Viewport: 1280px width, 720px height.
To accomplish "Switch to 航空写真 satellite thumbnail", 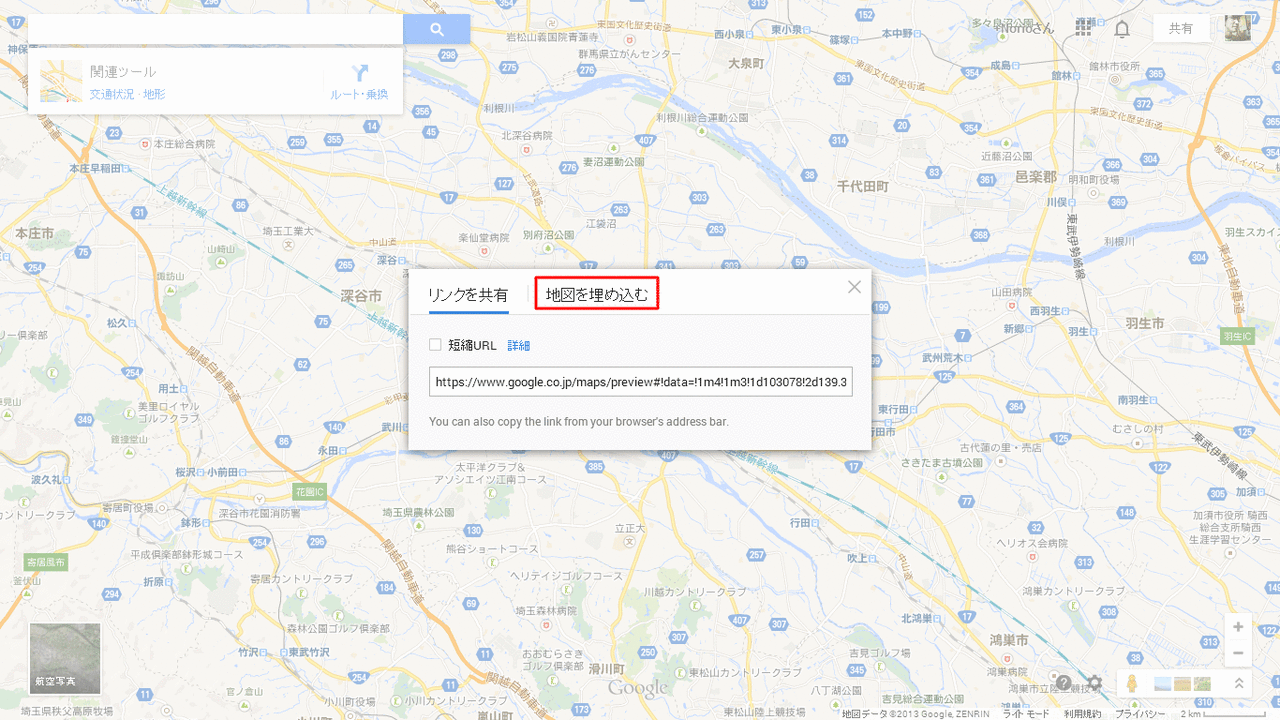I will pyautogui.click(x=65, y=659).
